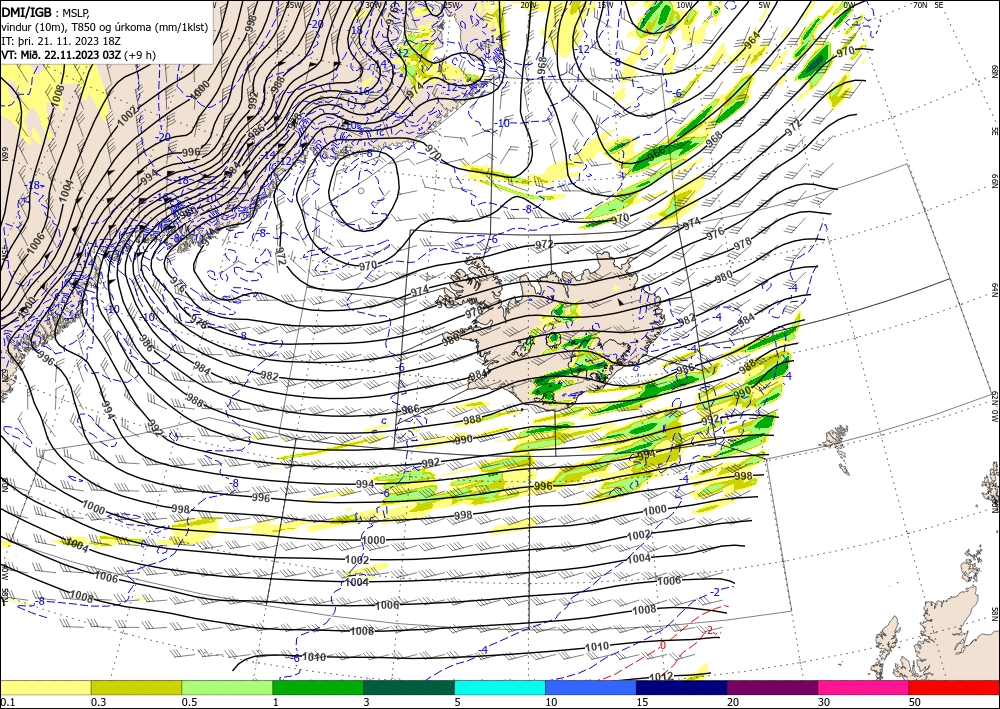The width and height of the screenshot is (1000, 709).
Task: Click the red 50+ legend swatch
Action: point(954,687)
